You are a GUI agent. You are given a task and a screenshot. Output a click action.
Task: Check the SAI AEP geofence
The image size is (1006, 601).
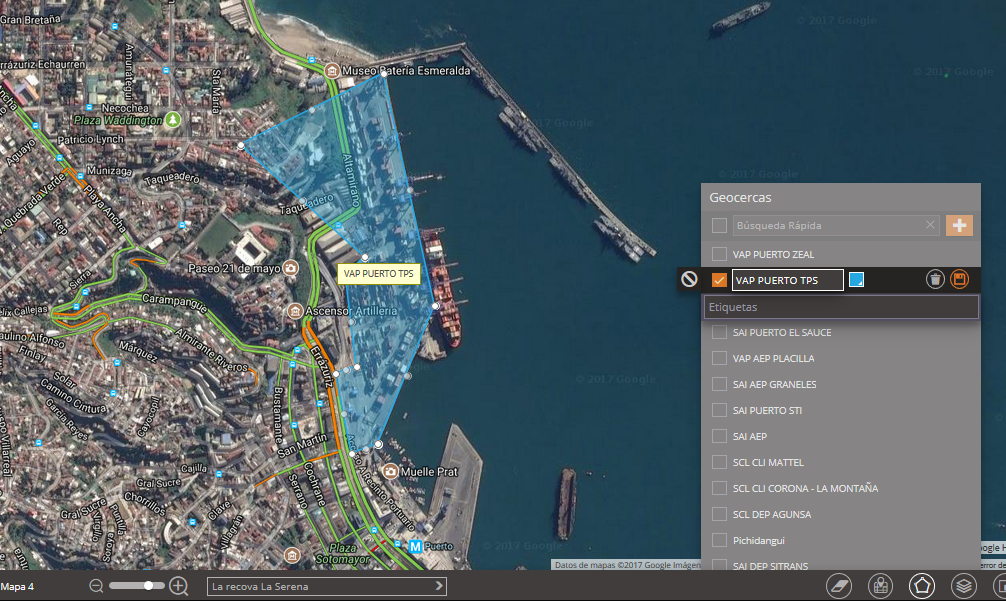point(719,436)
